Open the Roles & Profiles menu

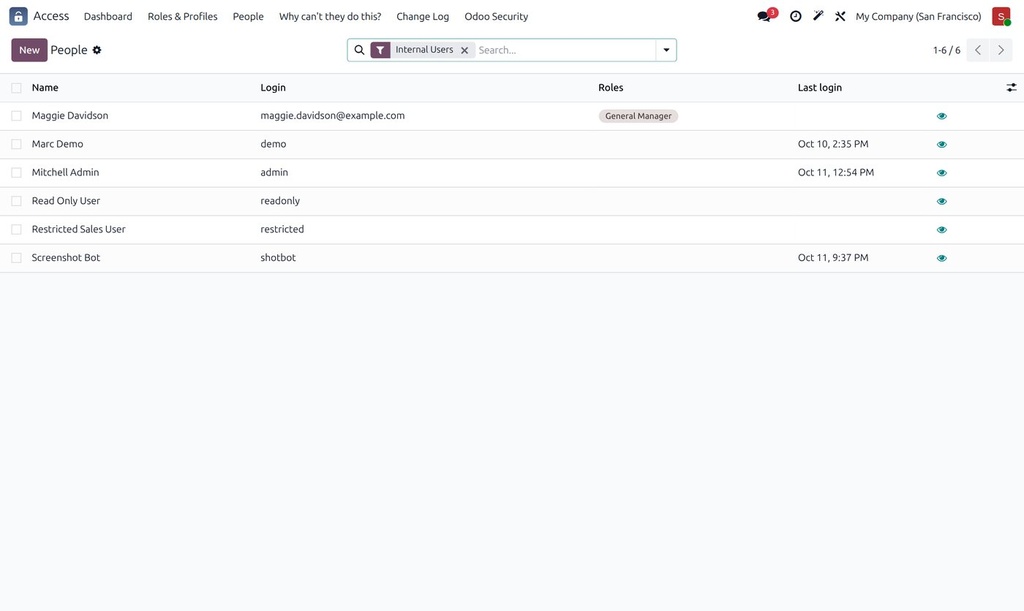pyautogui.click(x=182, y=16)
